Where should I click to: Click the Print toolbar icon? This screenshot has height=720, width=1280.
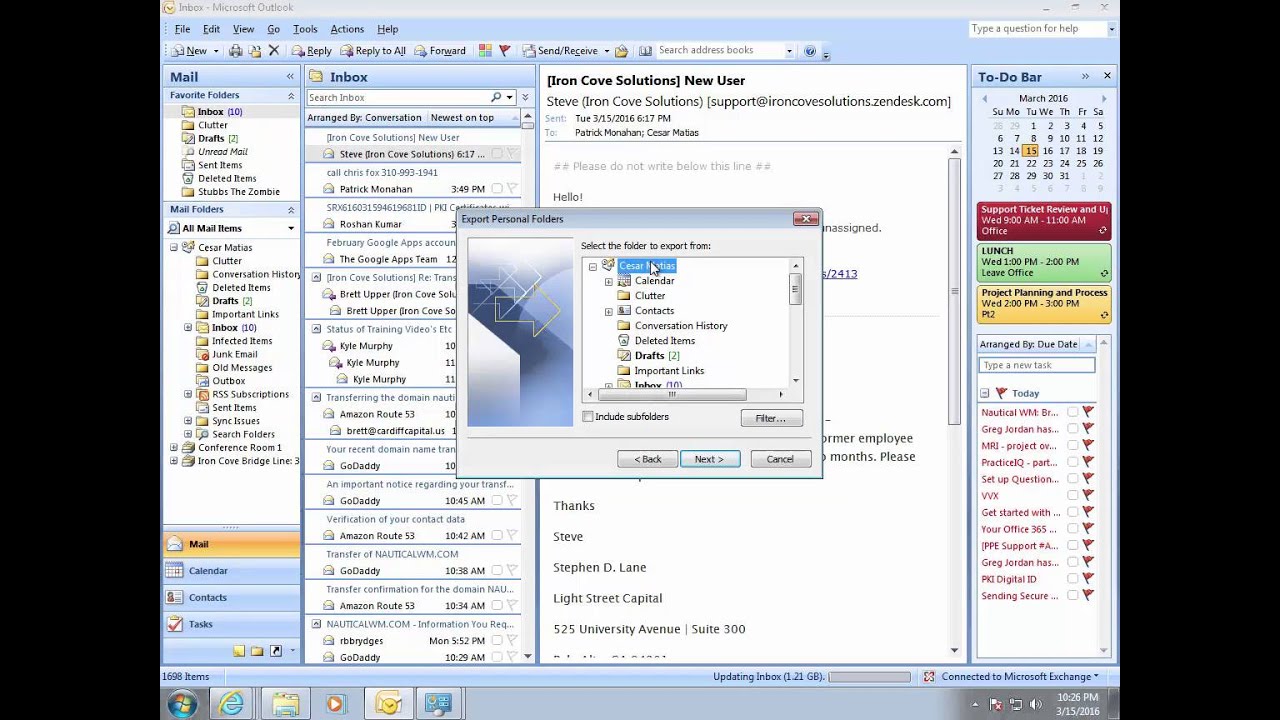[x=235, y=51]
